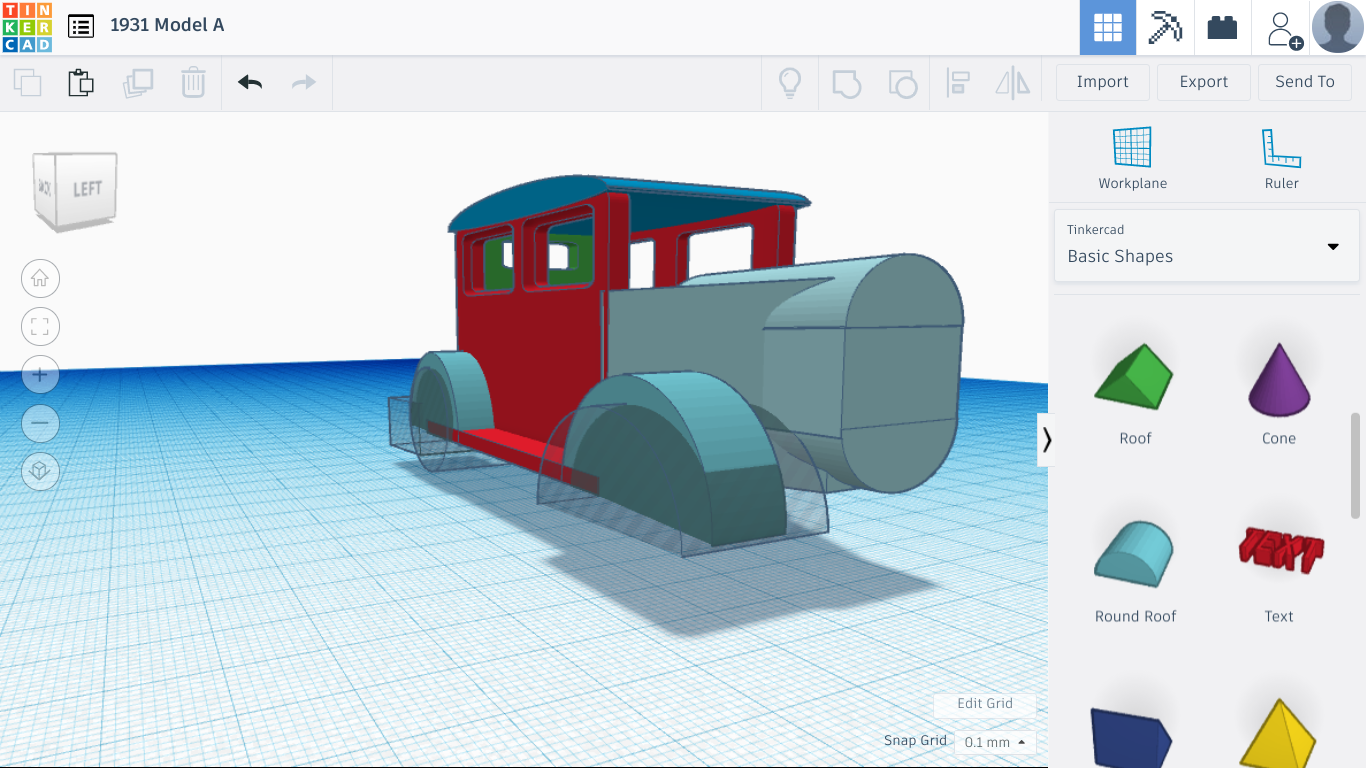
Task: Click the Fit all in view button
Action: pyautogui.click(x=40, y=327)
